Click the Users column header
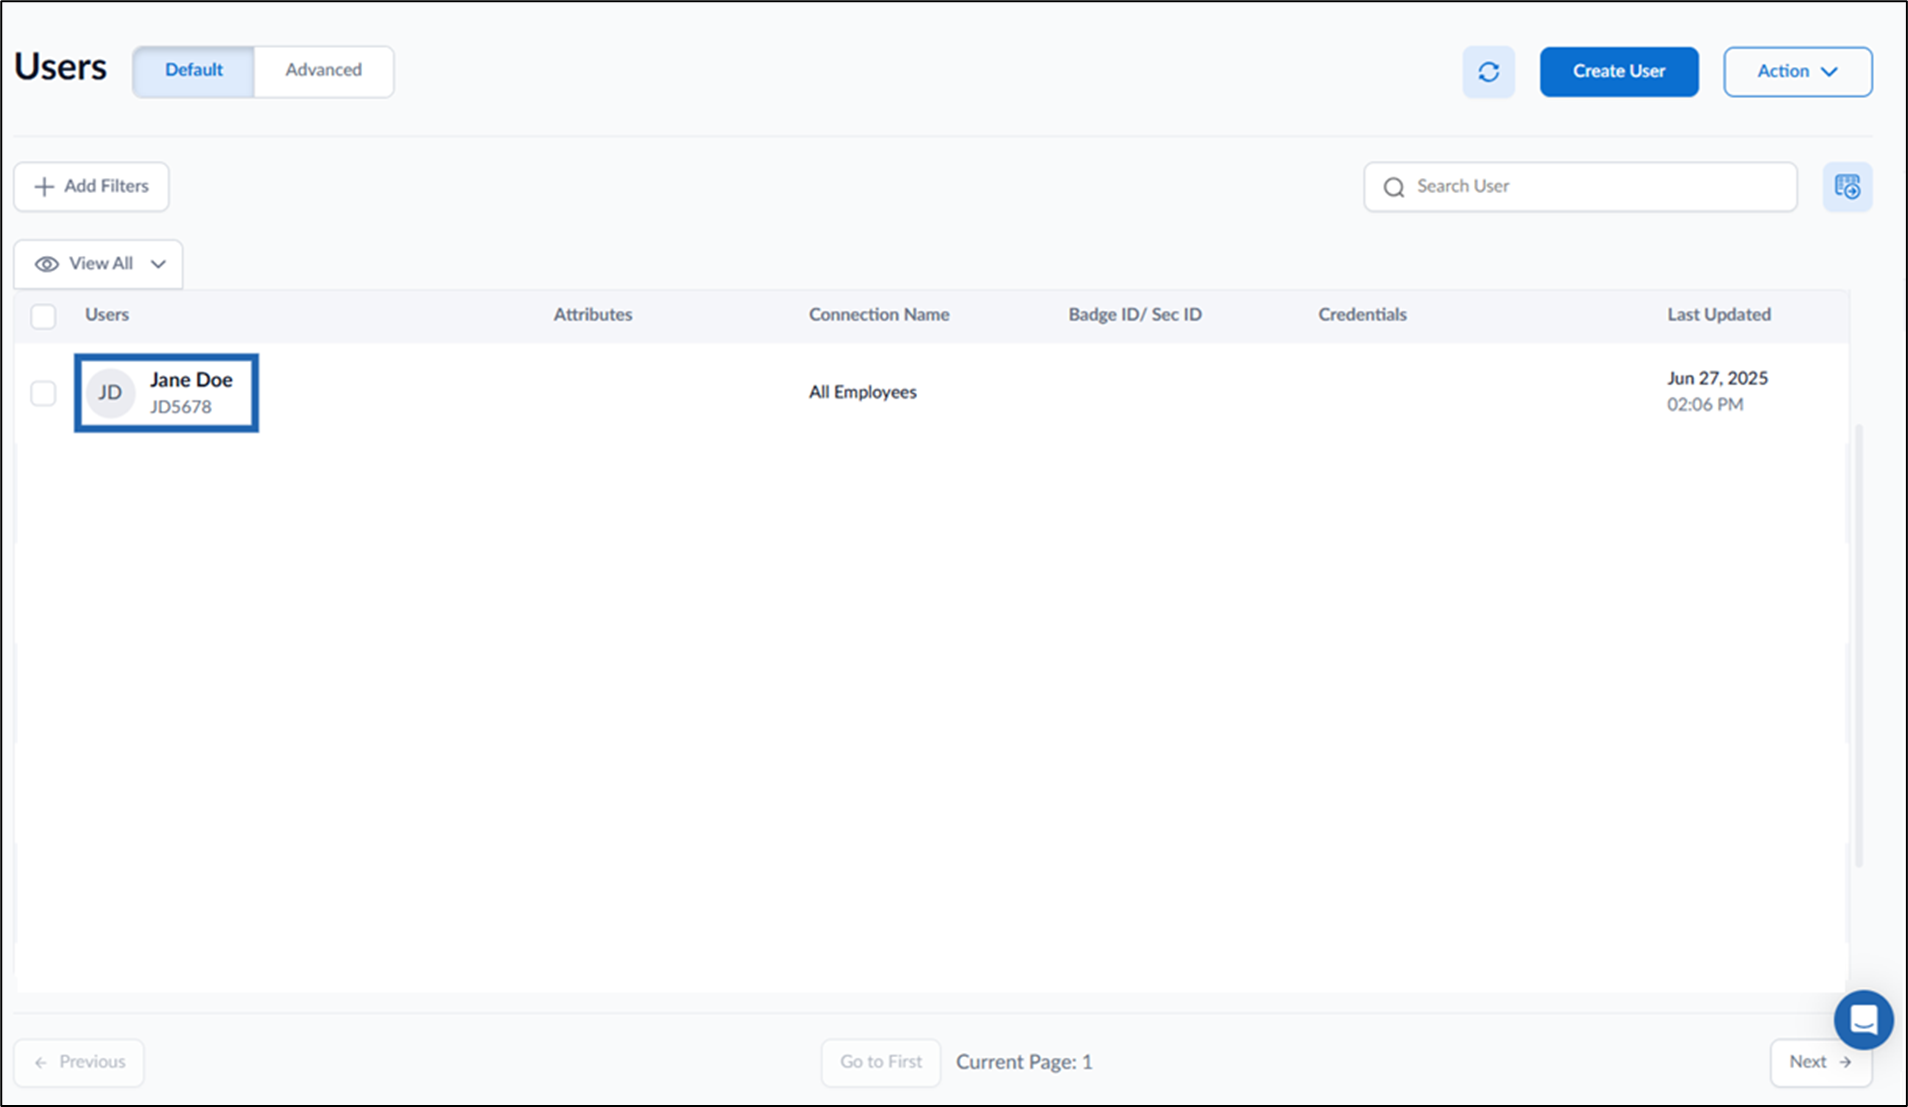 coord(107,314)
